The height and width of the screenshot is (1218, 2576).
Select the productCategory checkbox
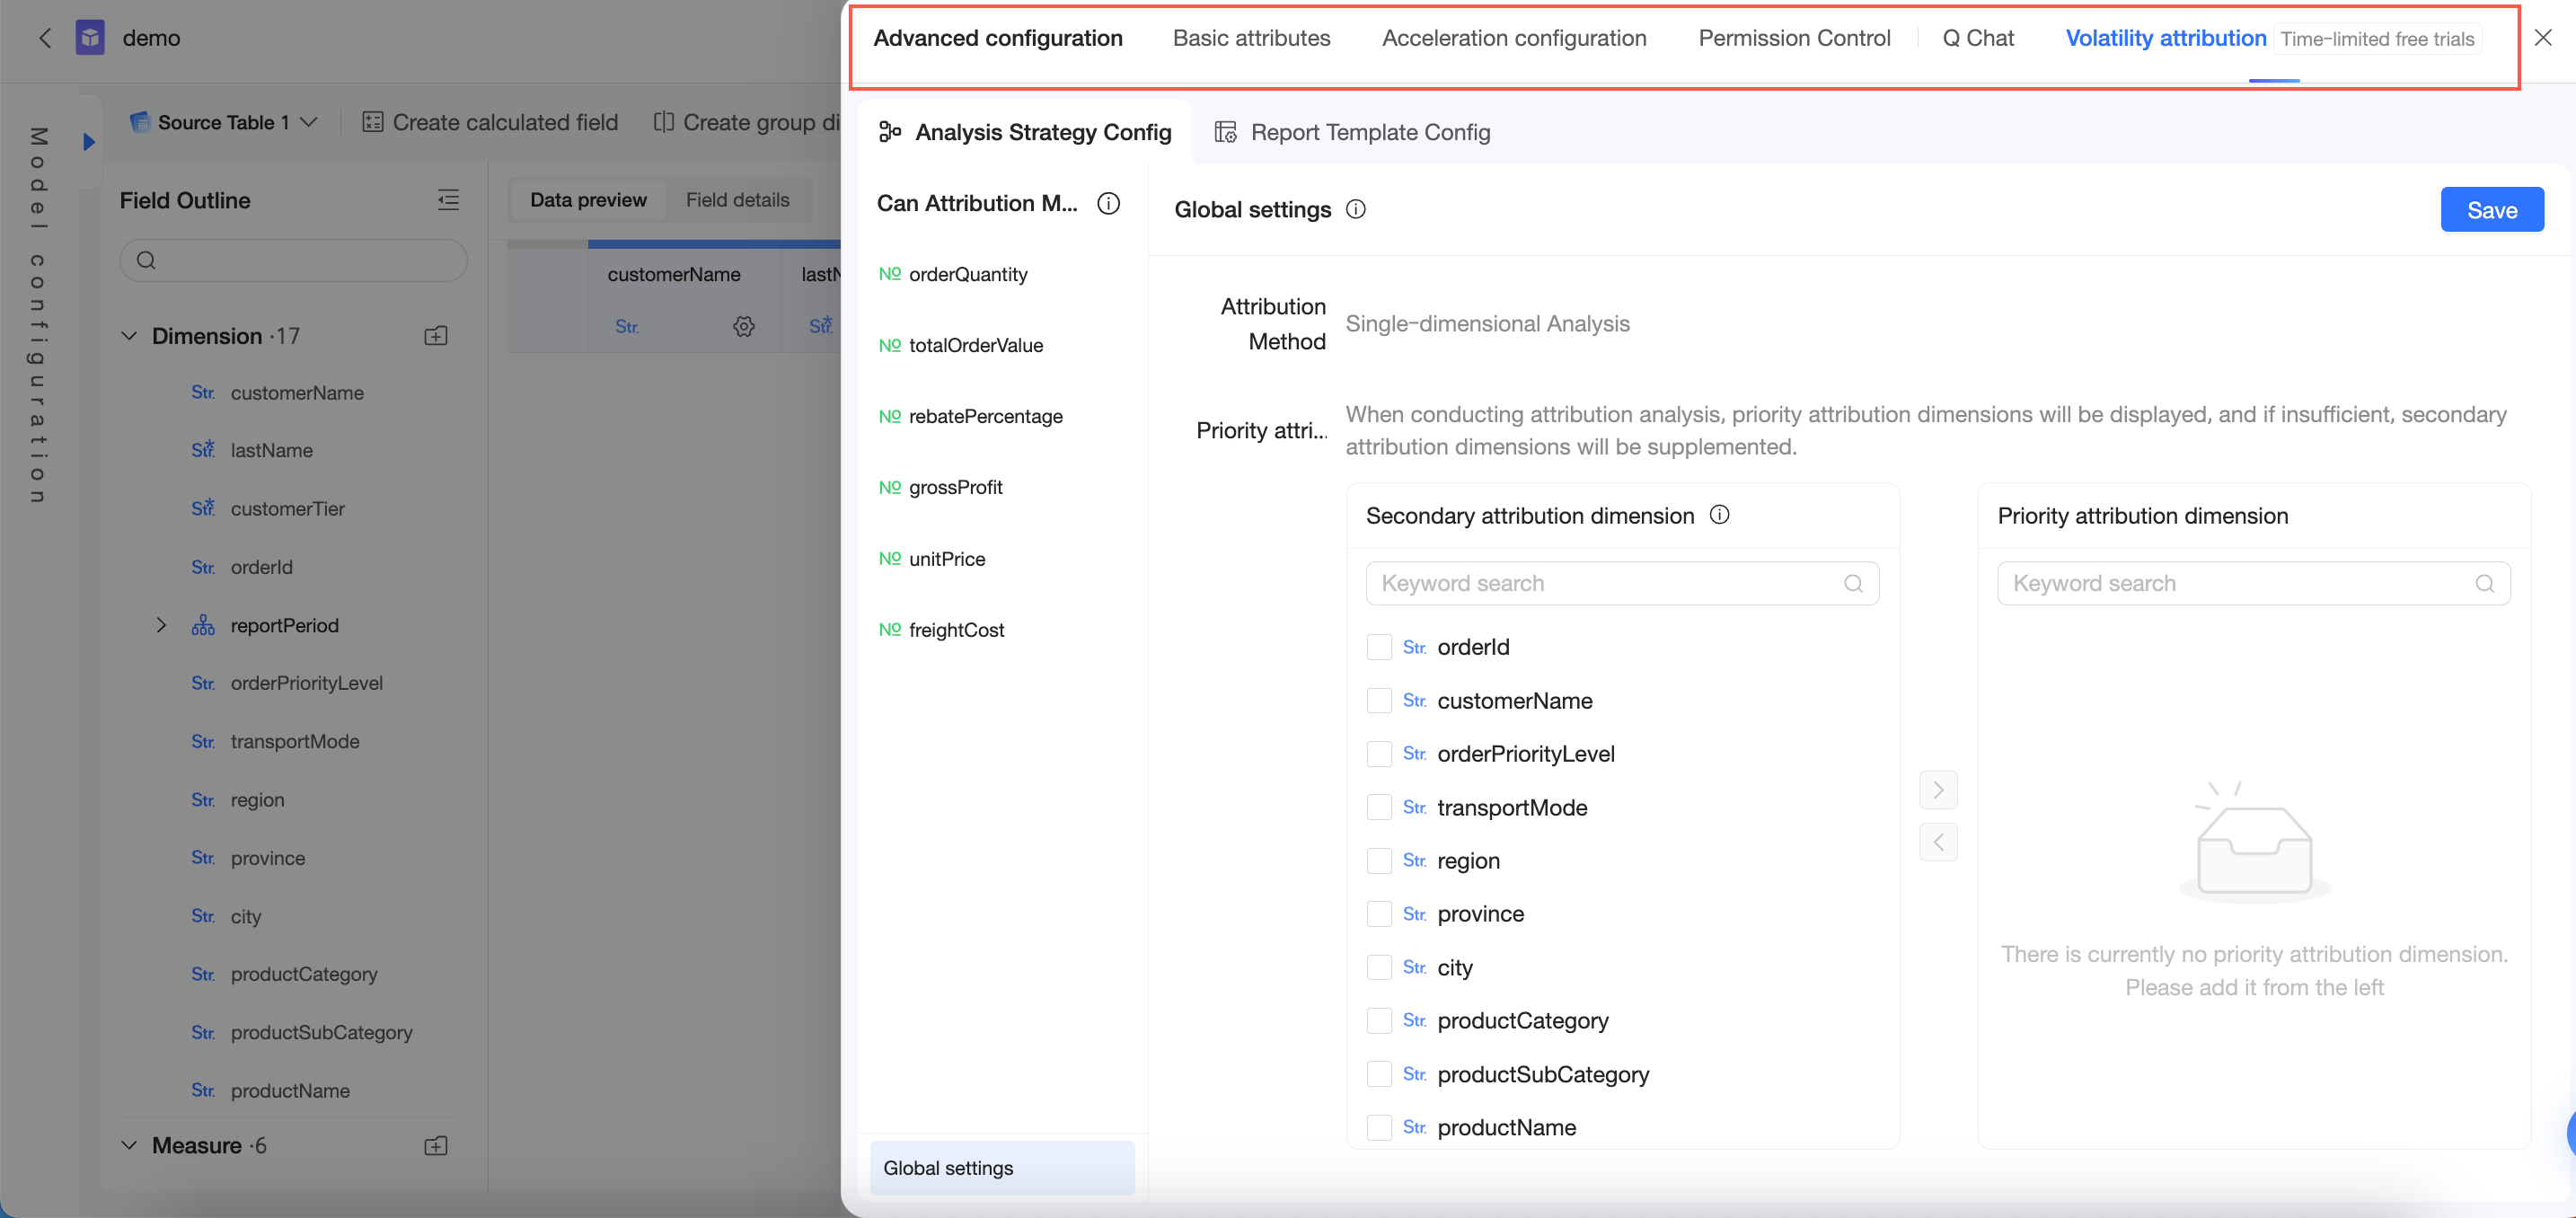pos(1379,1020)
